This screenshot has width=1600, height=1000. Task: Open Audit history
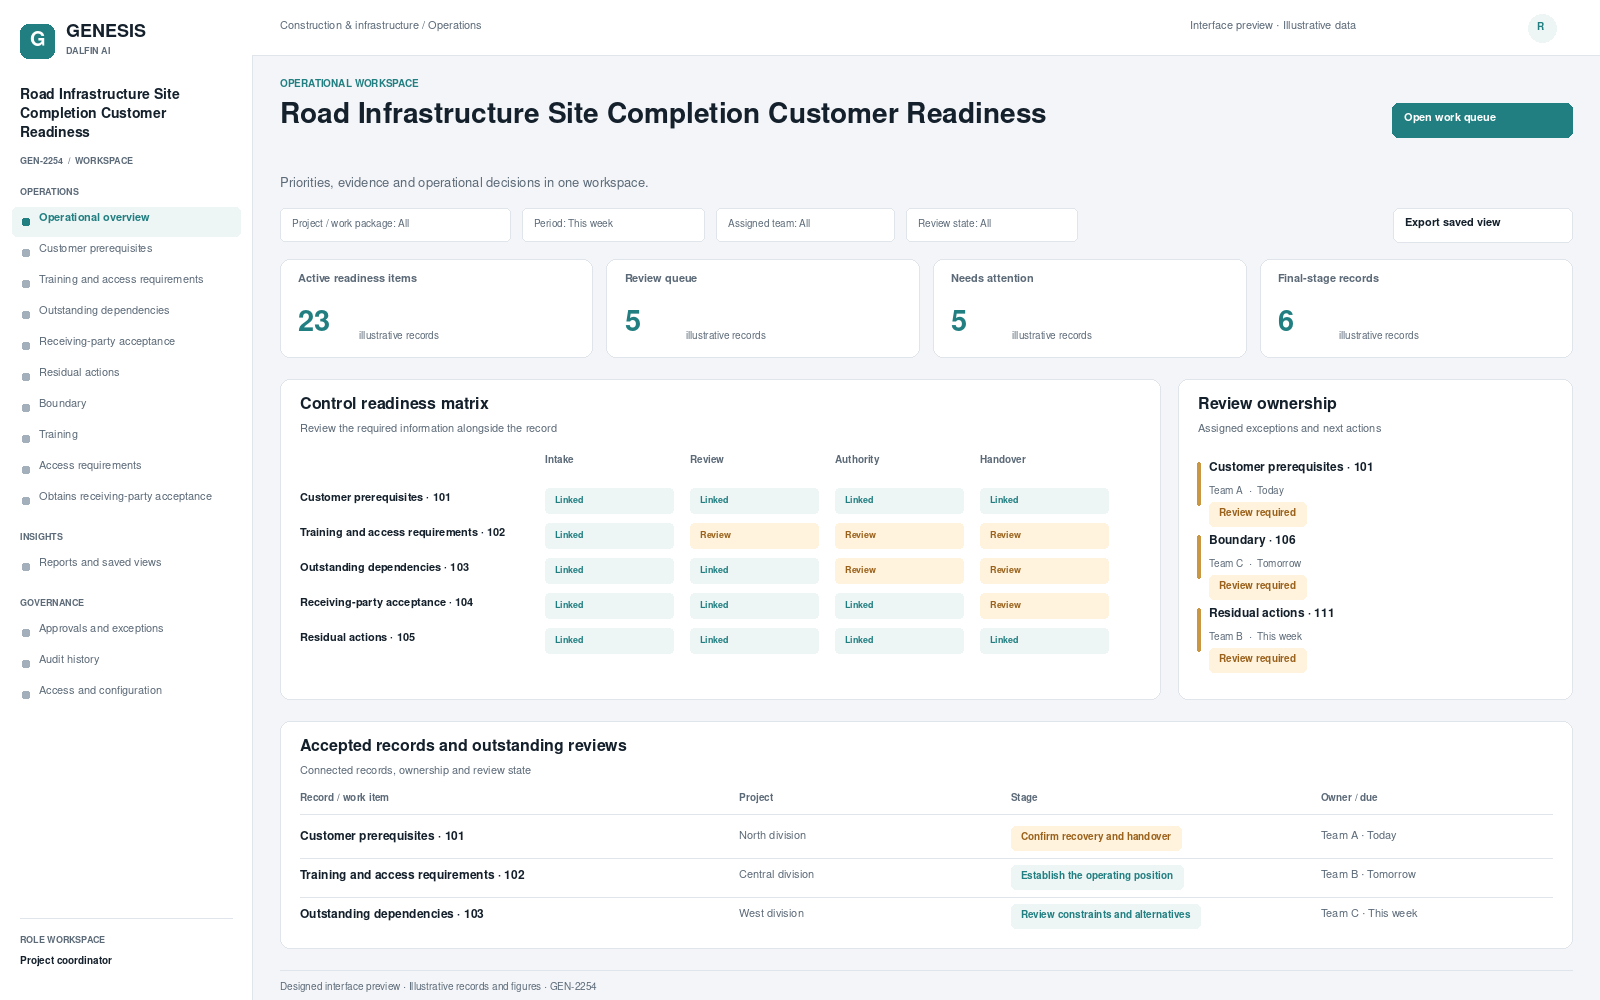pos(126,660)
